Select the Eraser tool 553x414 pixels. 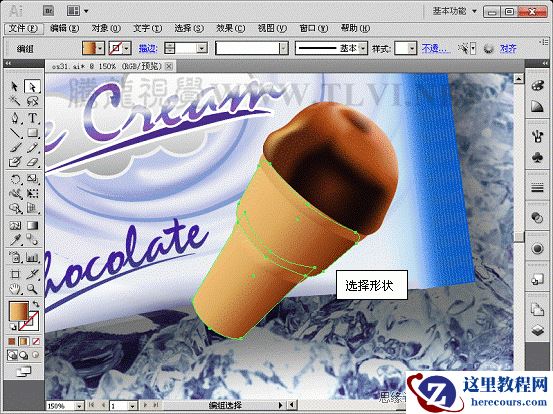tap(32, 162)
